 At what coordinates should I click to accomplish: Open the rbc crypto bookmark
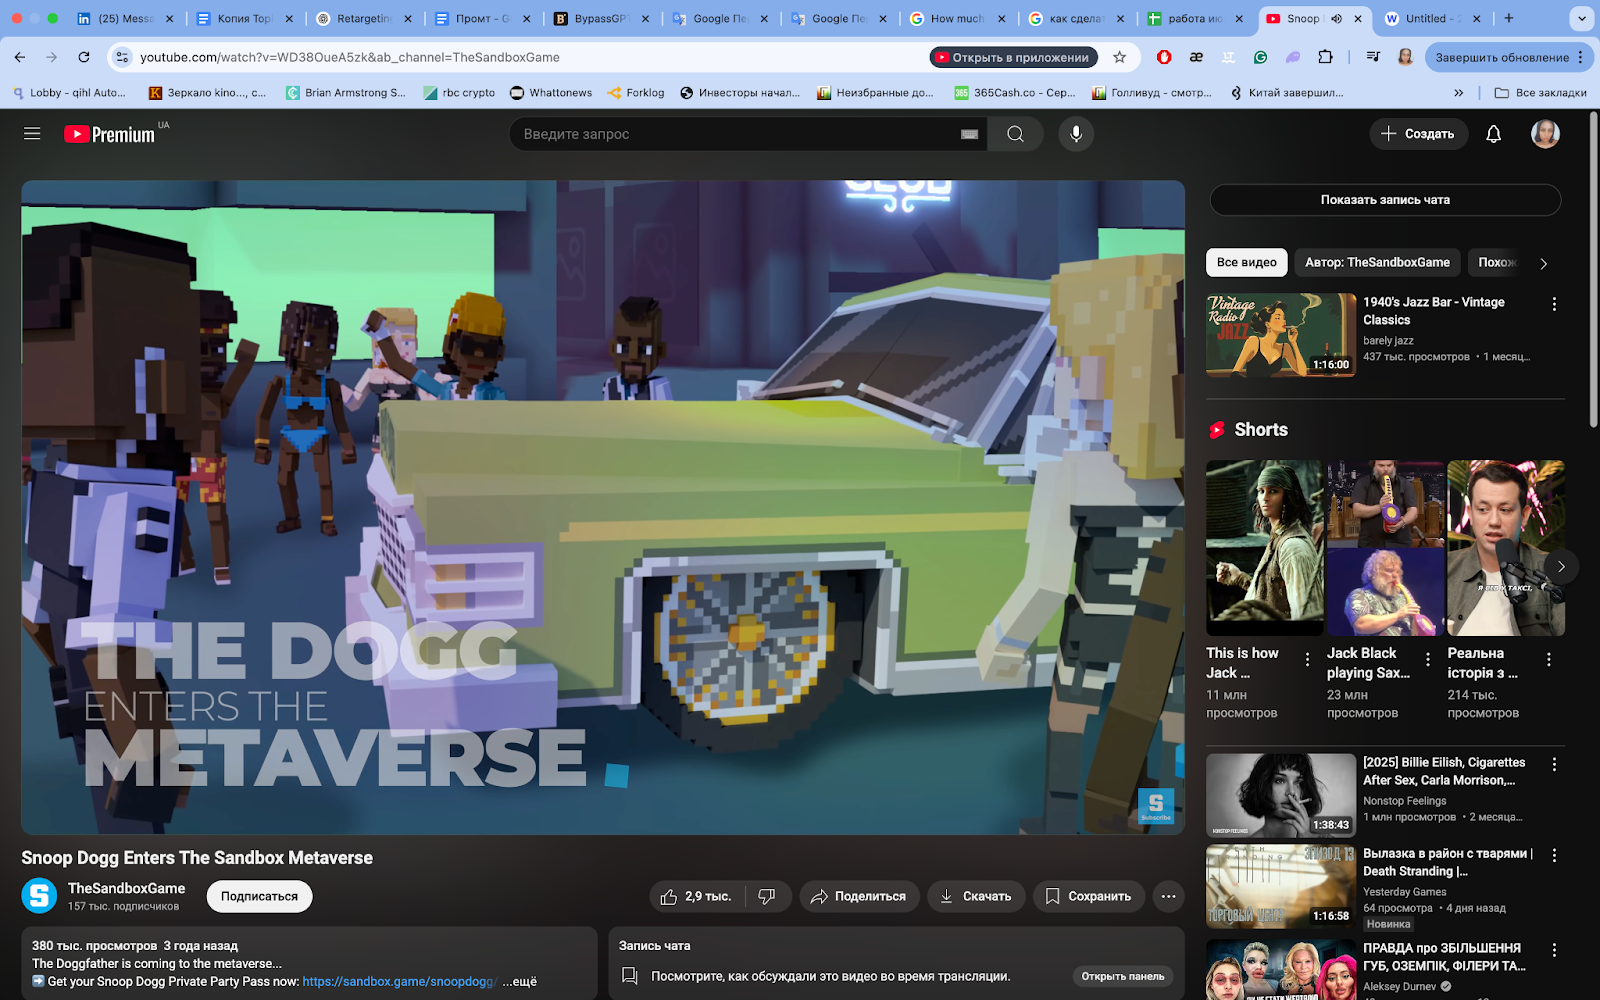coord(460,93)
